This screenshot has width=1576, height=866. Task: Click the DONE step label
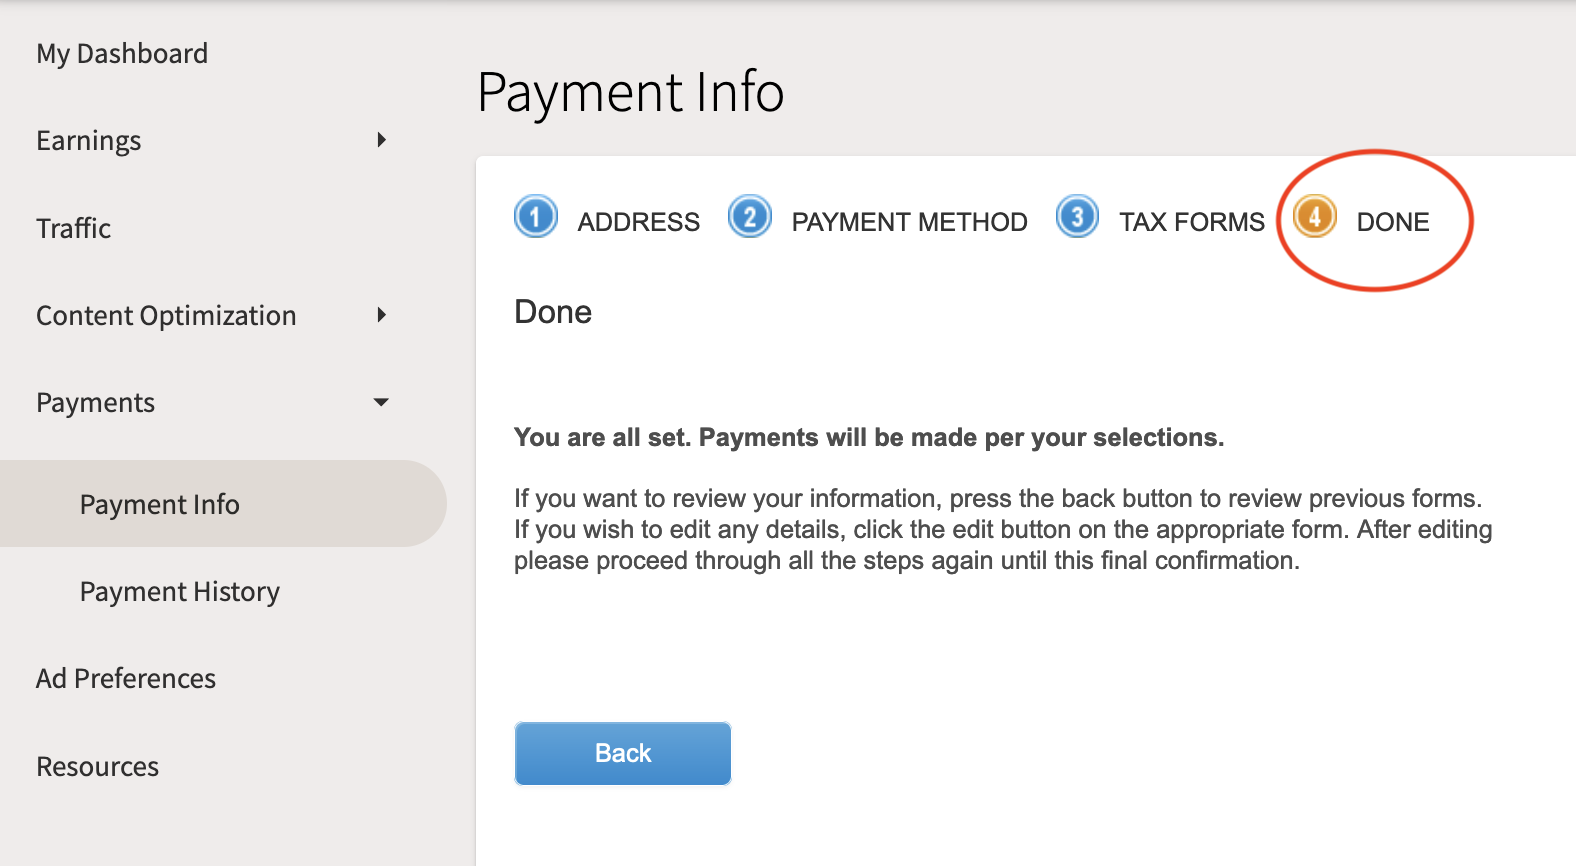coord(1393,222)
